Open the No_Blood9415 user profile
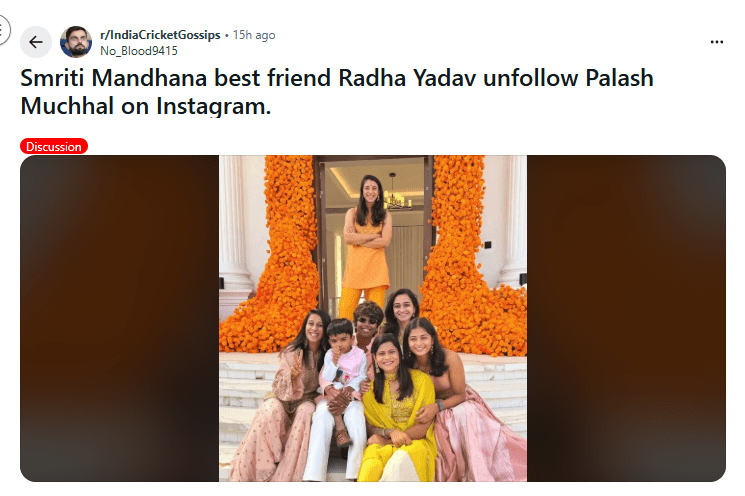Viewport: 745px width, 496px height. pos(139,50)
